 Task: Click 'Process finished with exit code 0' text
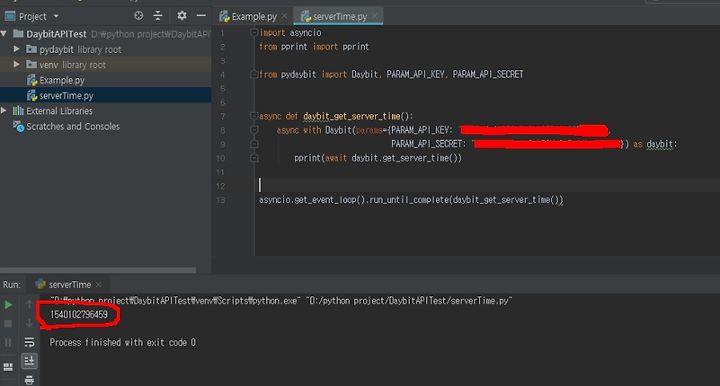[x=123, y=342]
